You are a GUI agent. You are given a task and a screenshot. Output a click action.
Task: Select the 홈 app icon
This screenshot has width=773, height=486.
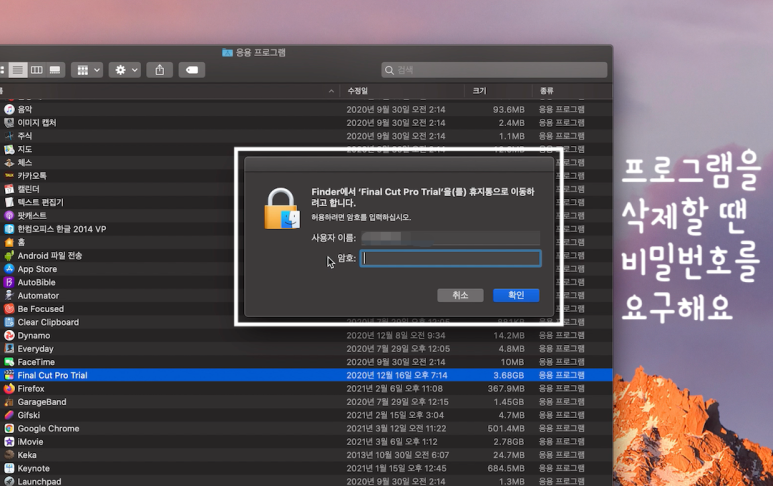(9, 243)
